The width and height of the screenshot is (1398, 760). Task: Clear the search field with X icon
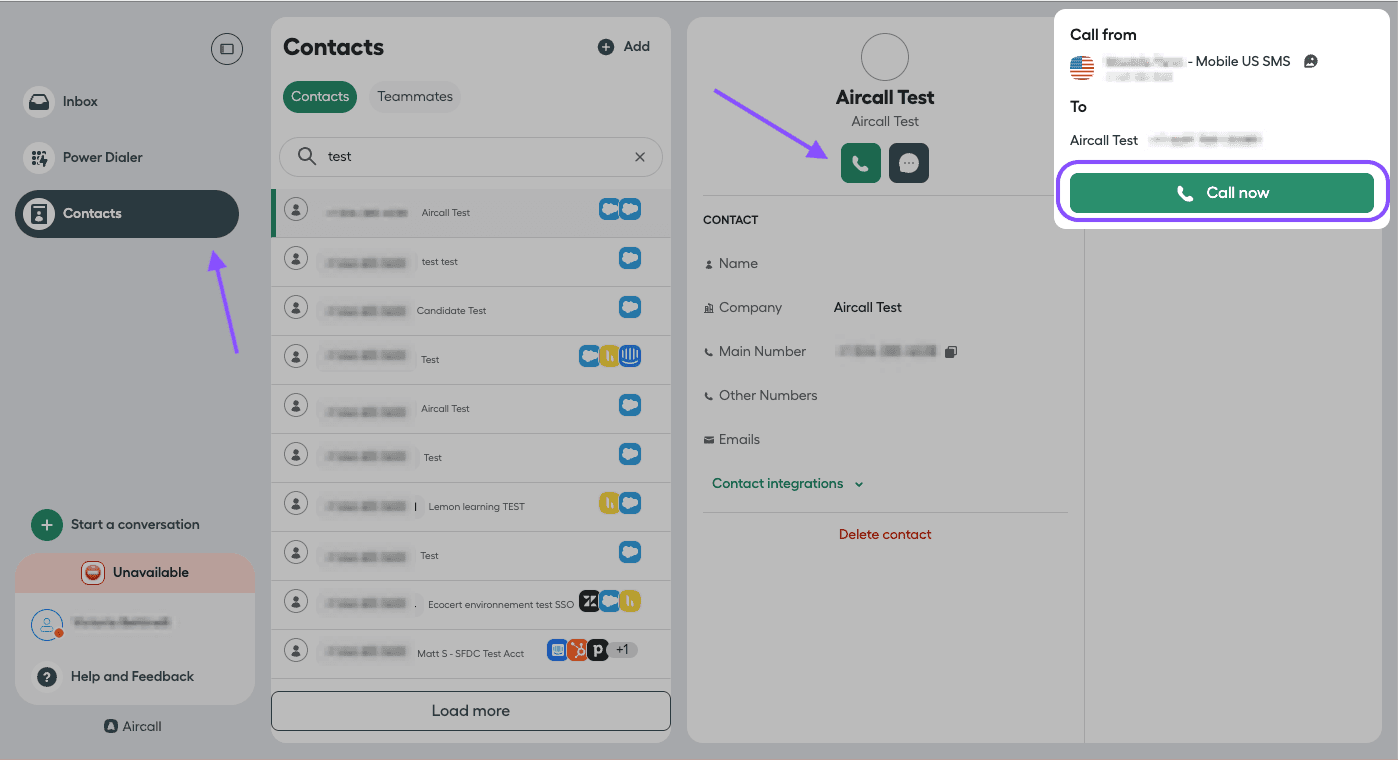coord(640,157)
